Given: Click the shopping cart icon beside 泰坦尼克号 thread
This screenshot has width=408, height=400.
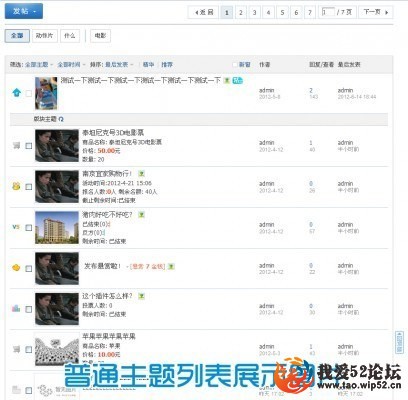Looking at the screenshot, I should pos(16,145).
